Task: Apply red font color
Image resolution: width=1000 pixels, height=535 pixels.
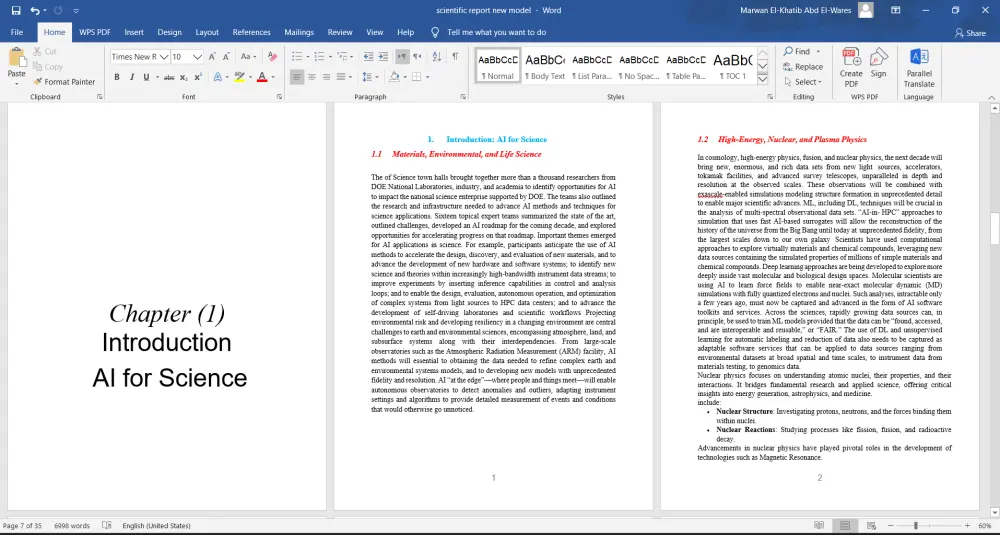Action: click(x=261, y=77)
